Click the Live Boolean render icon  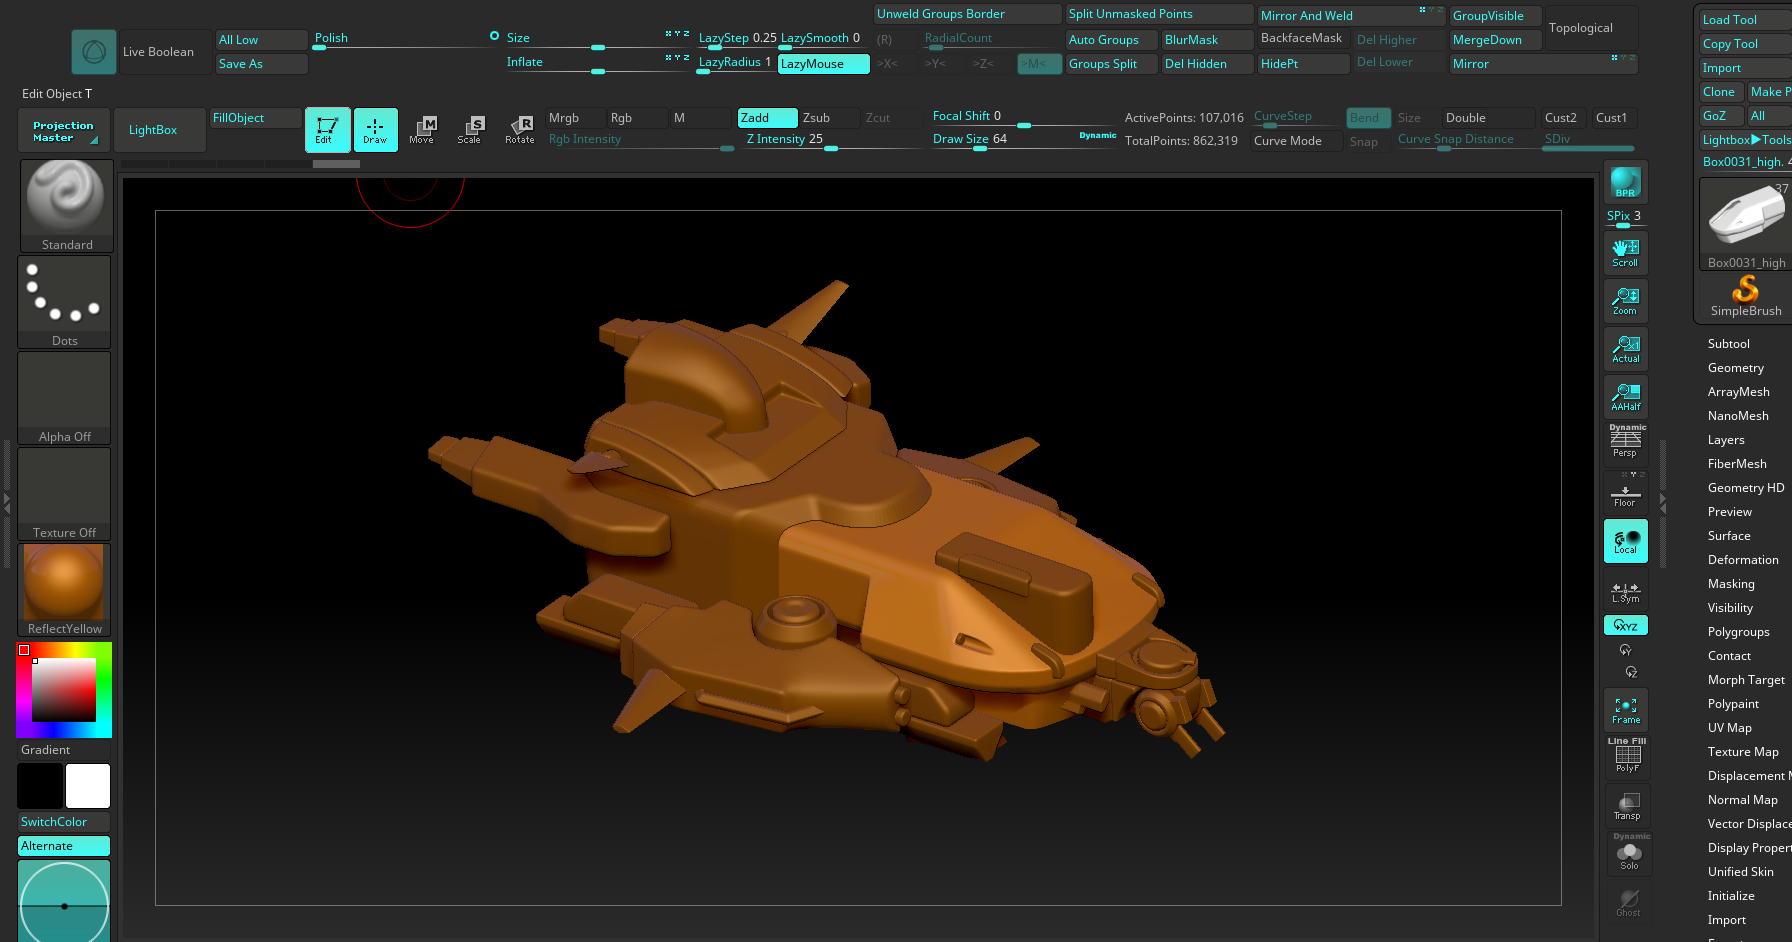94,52
